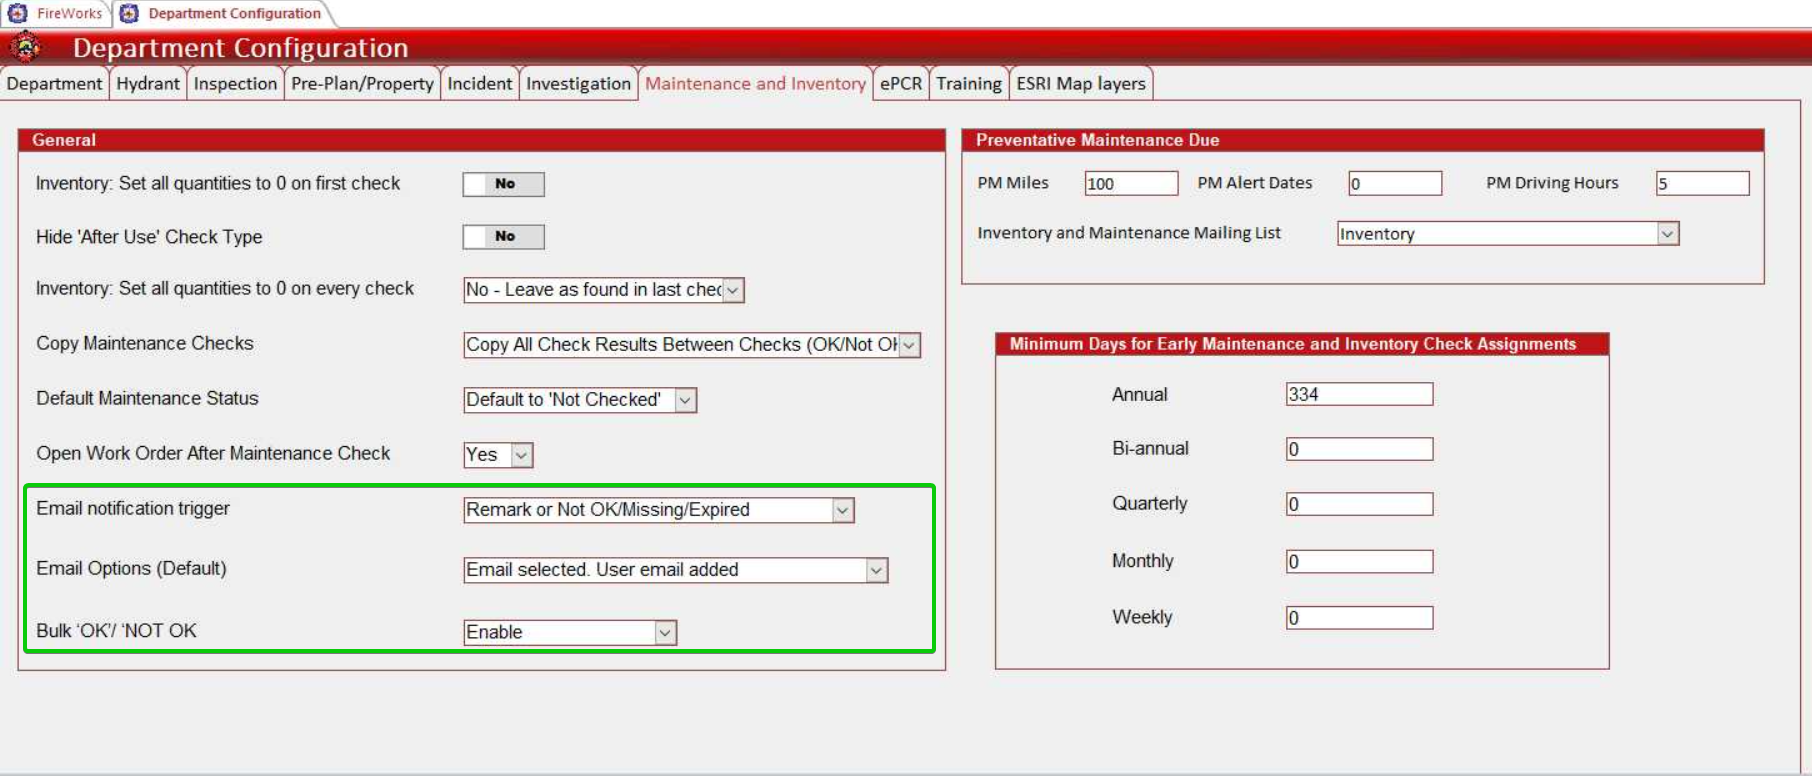This screenshot has width=1812, height=776.
Task: Expand Open Work Order After Maintenance Check dropdown
Action: (521, 455)
